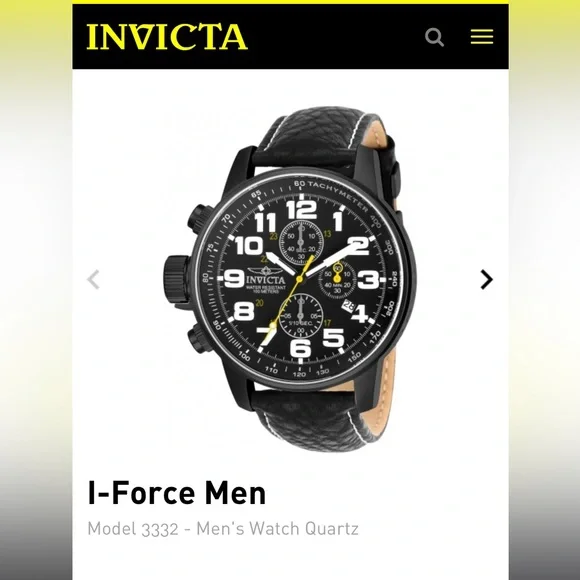The width and height of the screenshot is (580, 580).
Task: Click the yellow Invicta header logo
Action: [167, 37]
